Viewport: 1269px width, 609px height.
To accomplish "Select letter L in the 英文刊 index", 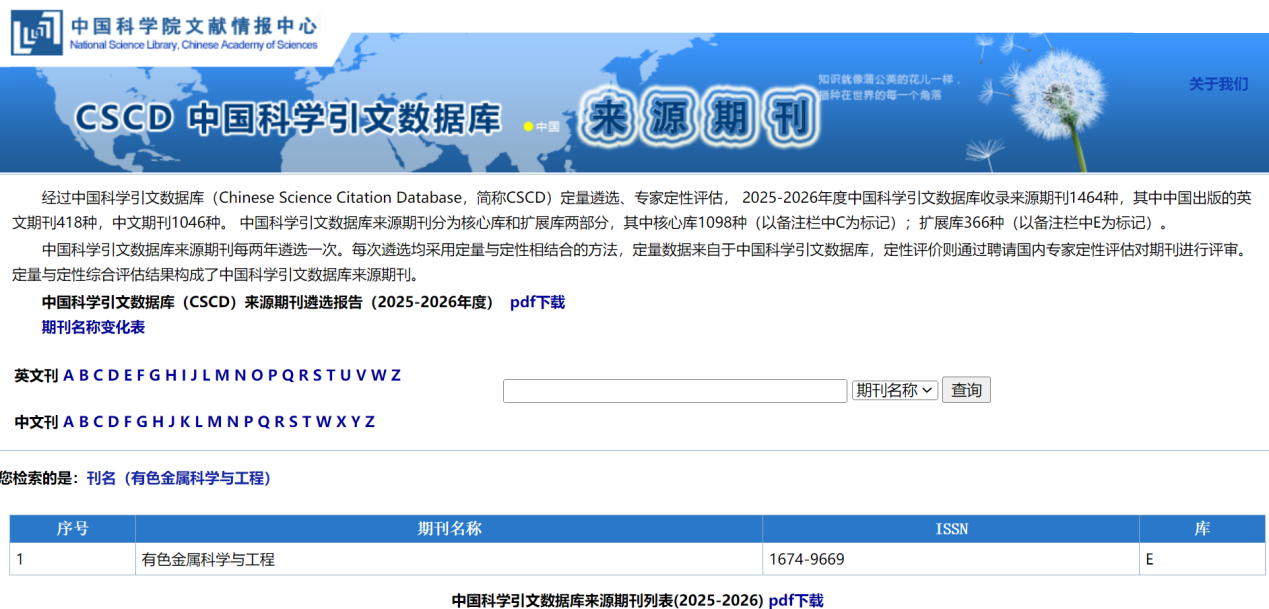I will tap(206, 375).
